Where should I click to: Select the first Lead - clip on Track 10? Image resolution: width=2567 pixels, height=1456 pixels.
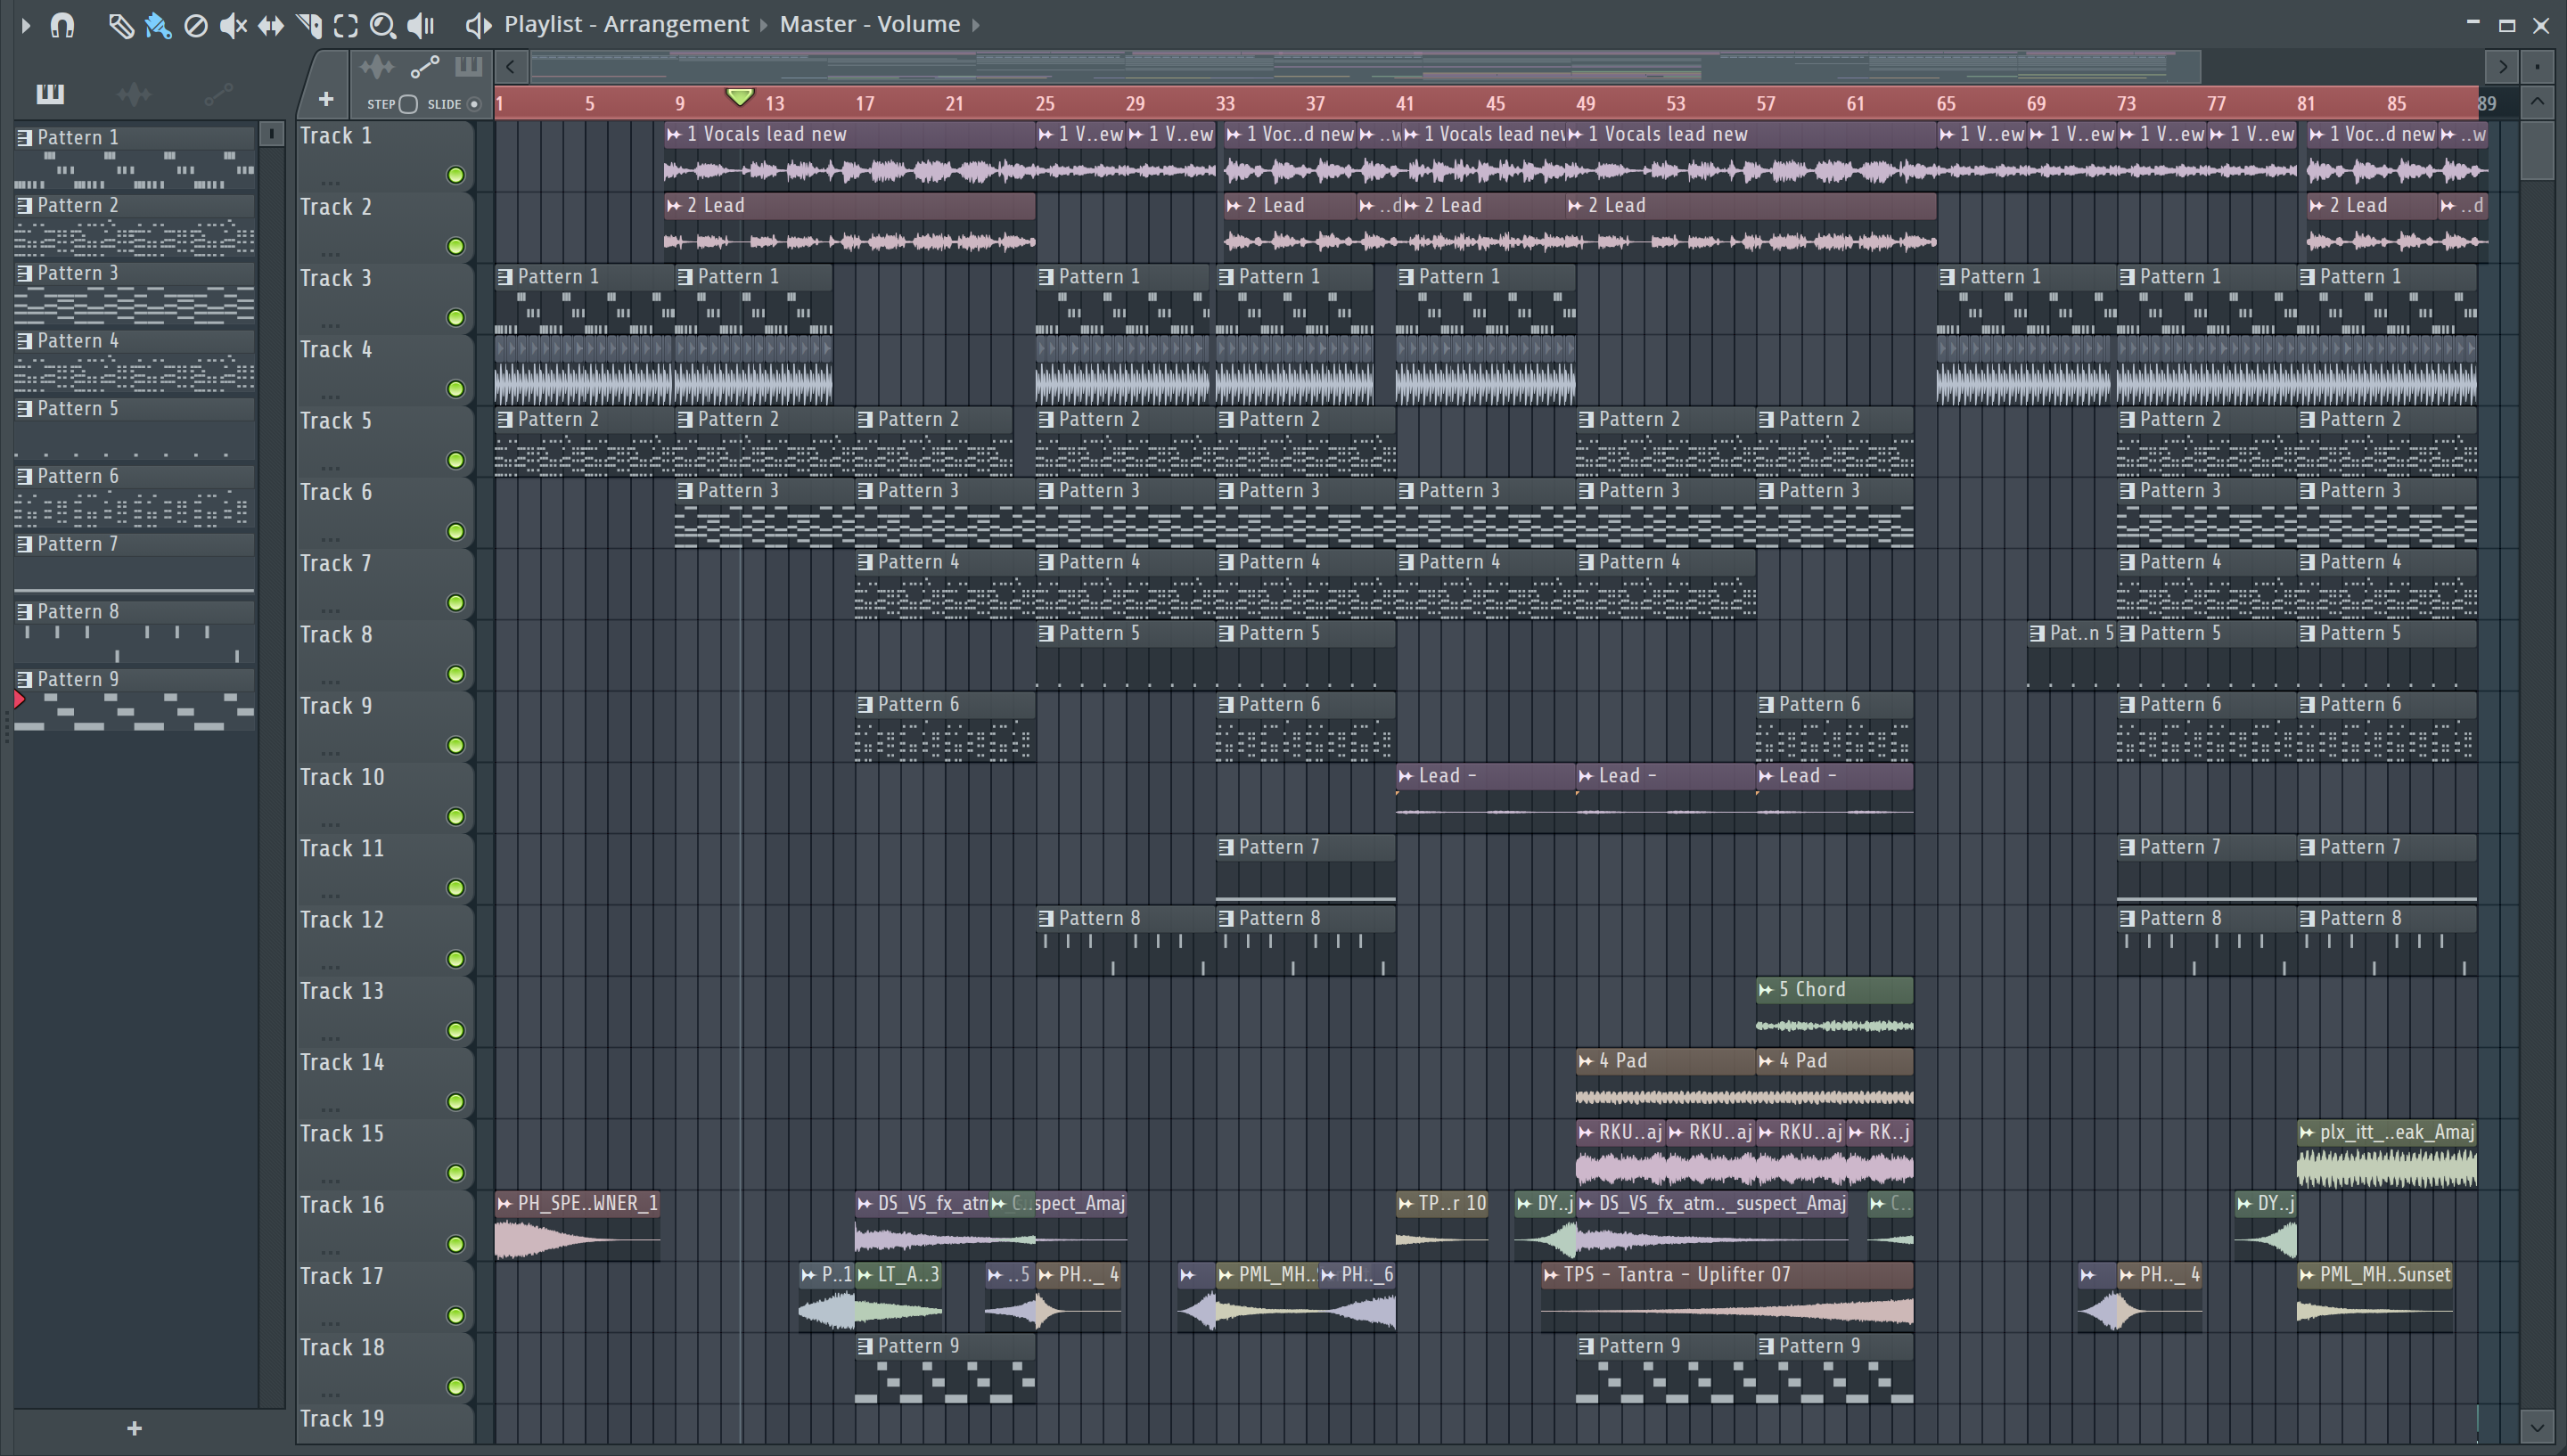pos(1485,798)
